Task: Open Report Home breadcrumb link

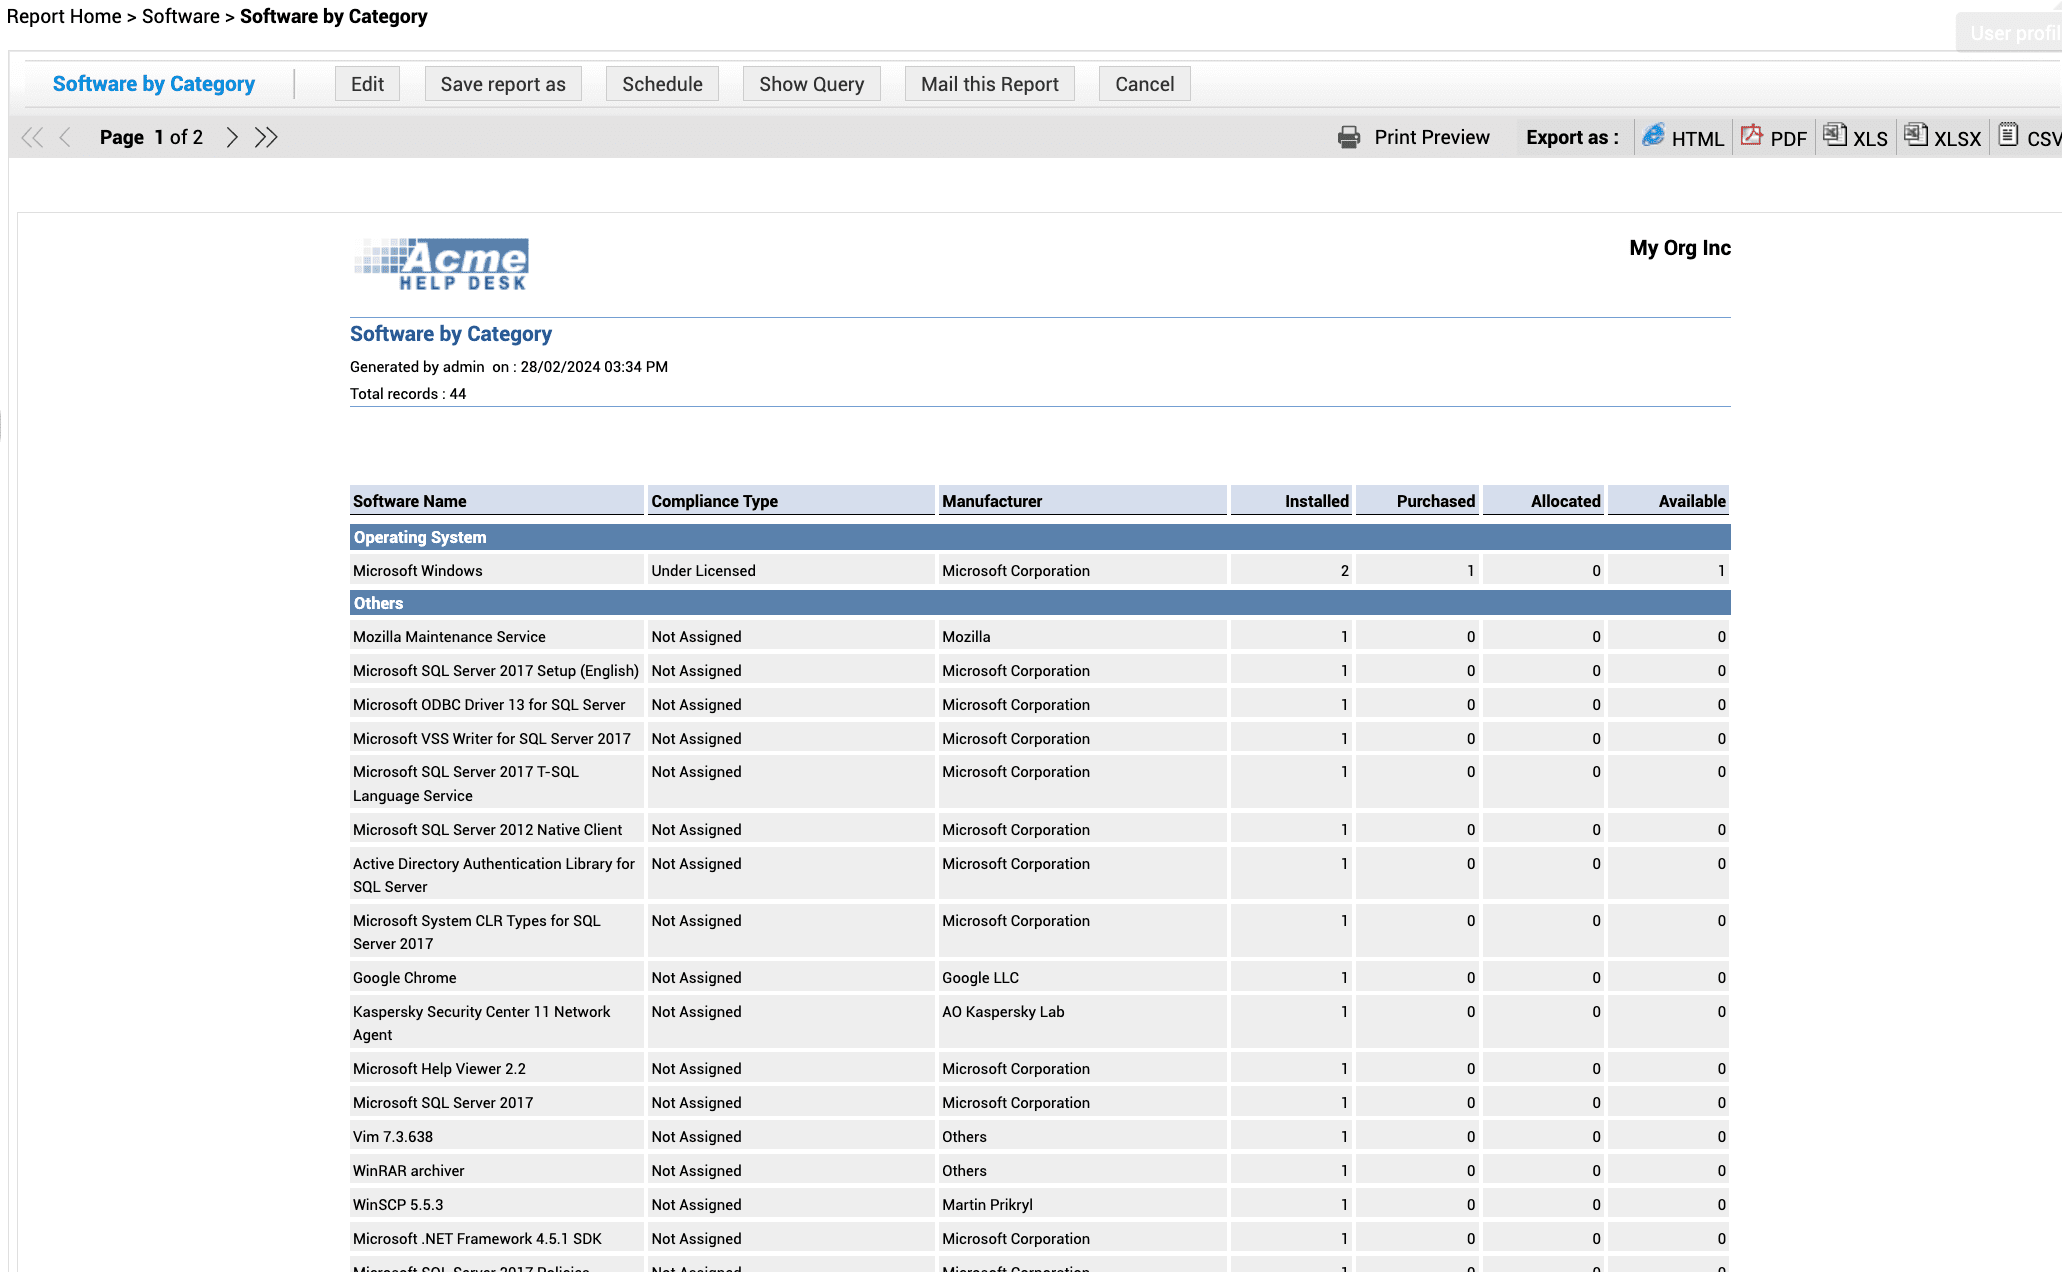Action: (64, 16)
